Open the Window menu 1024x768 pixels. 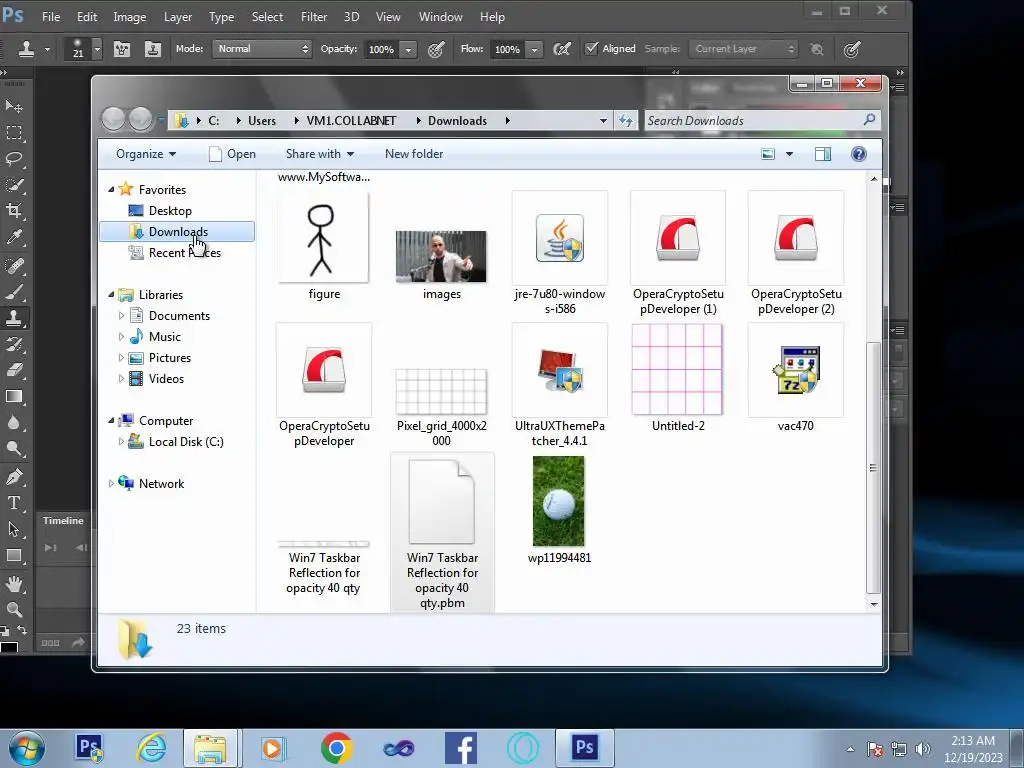440,17
